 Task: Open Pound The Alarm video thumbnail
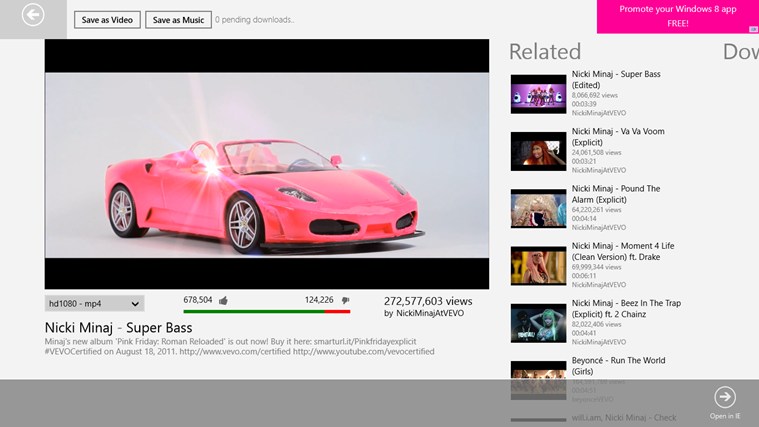538,208
